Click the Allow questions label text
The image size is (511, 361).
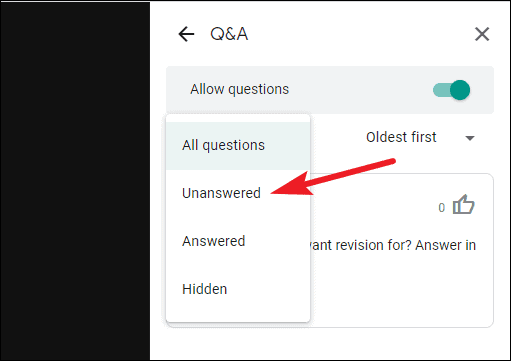point(239,89)
